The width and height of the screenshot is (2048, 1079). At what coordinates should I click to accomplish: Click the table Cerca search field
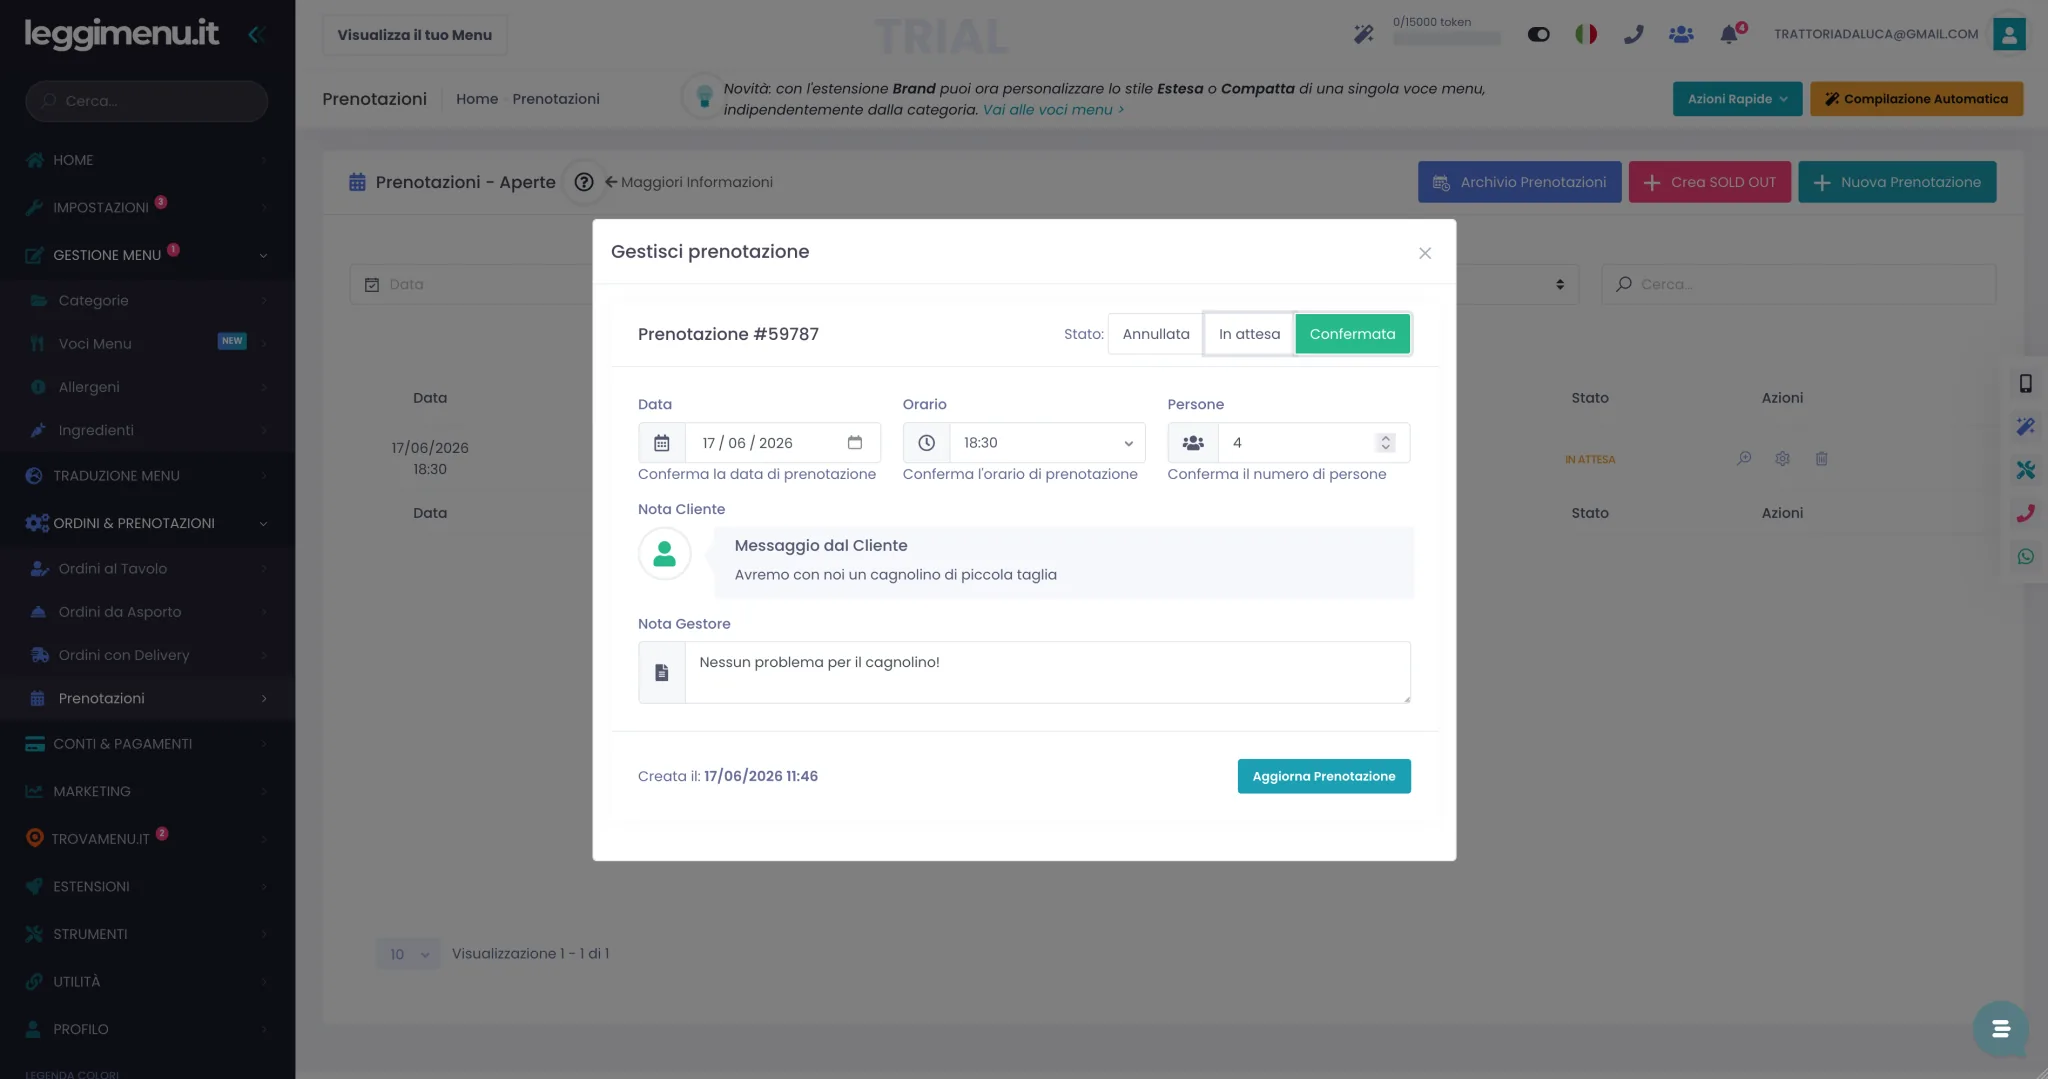click(1798, 284)
